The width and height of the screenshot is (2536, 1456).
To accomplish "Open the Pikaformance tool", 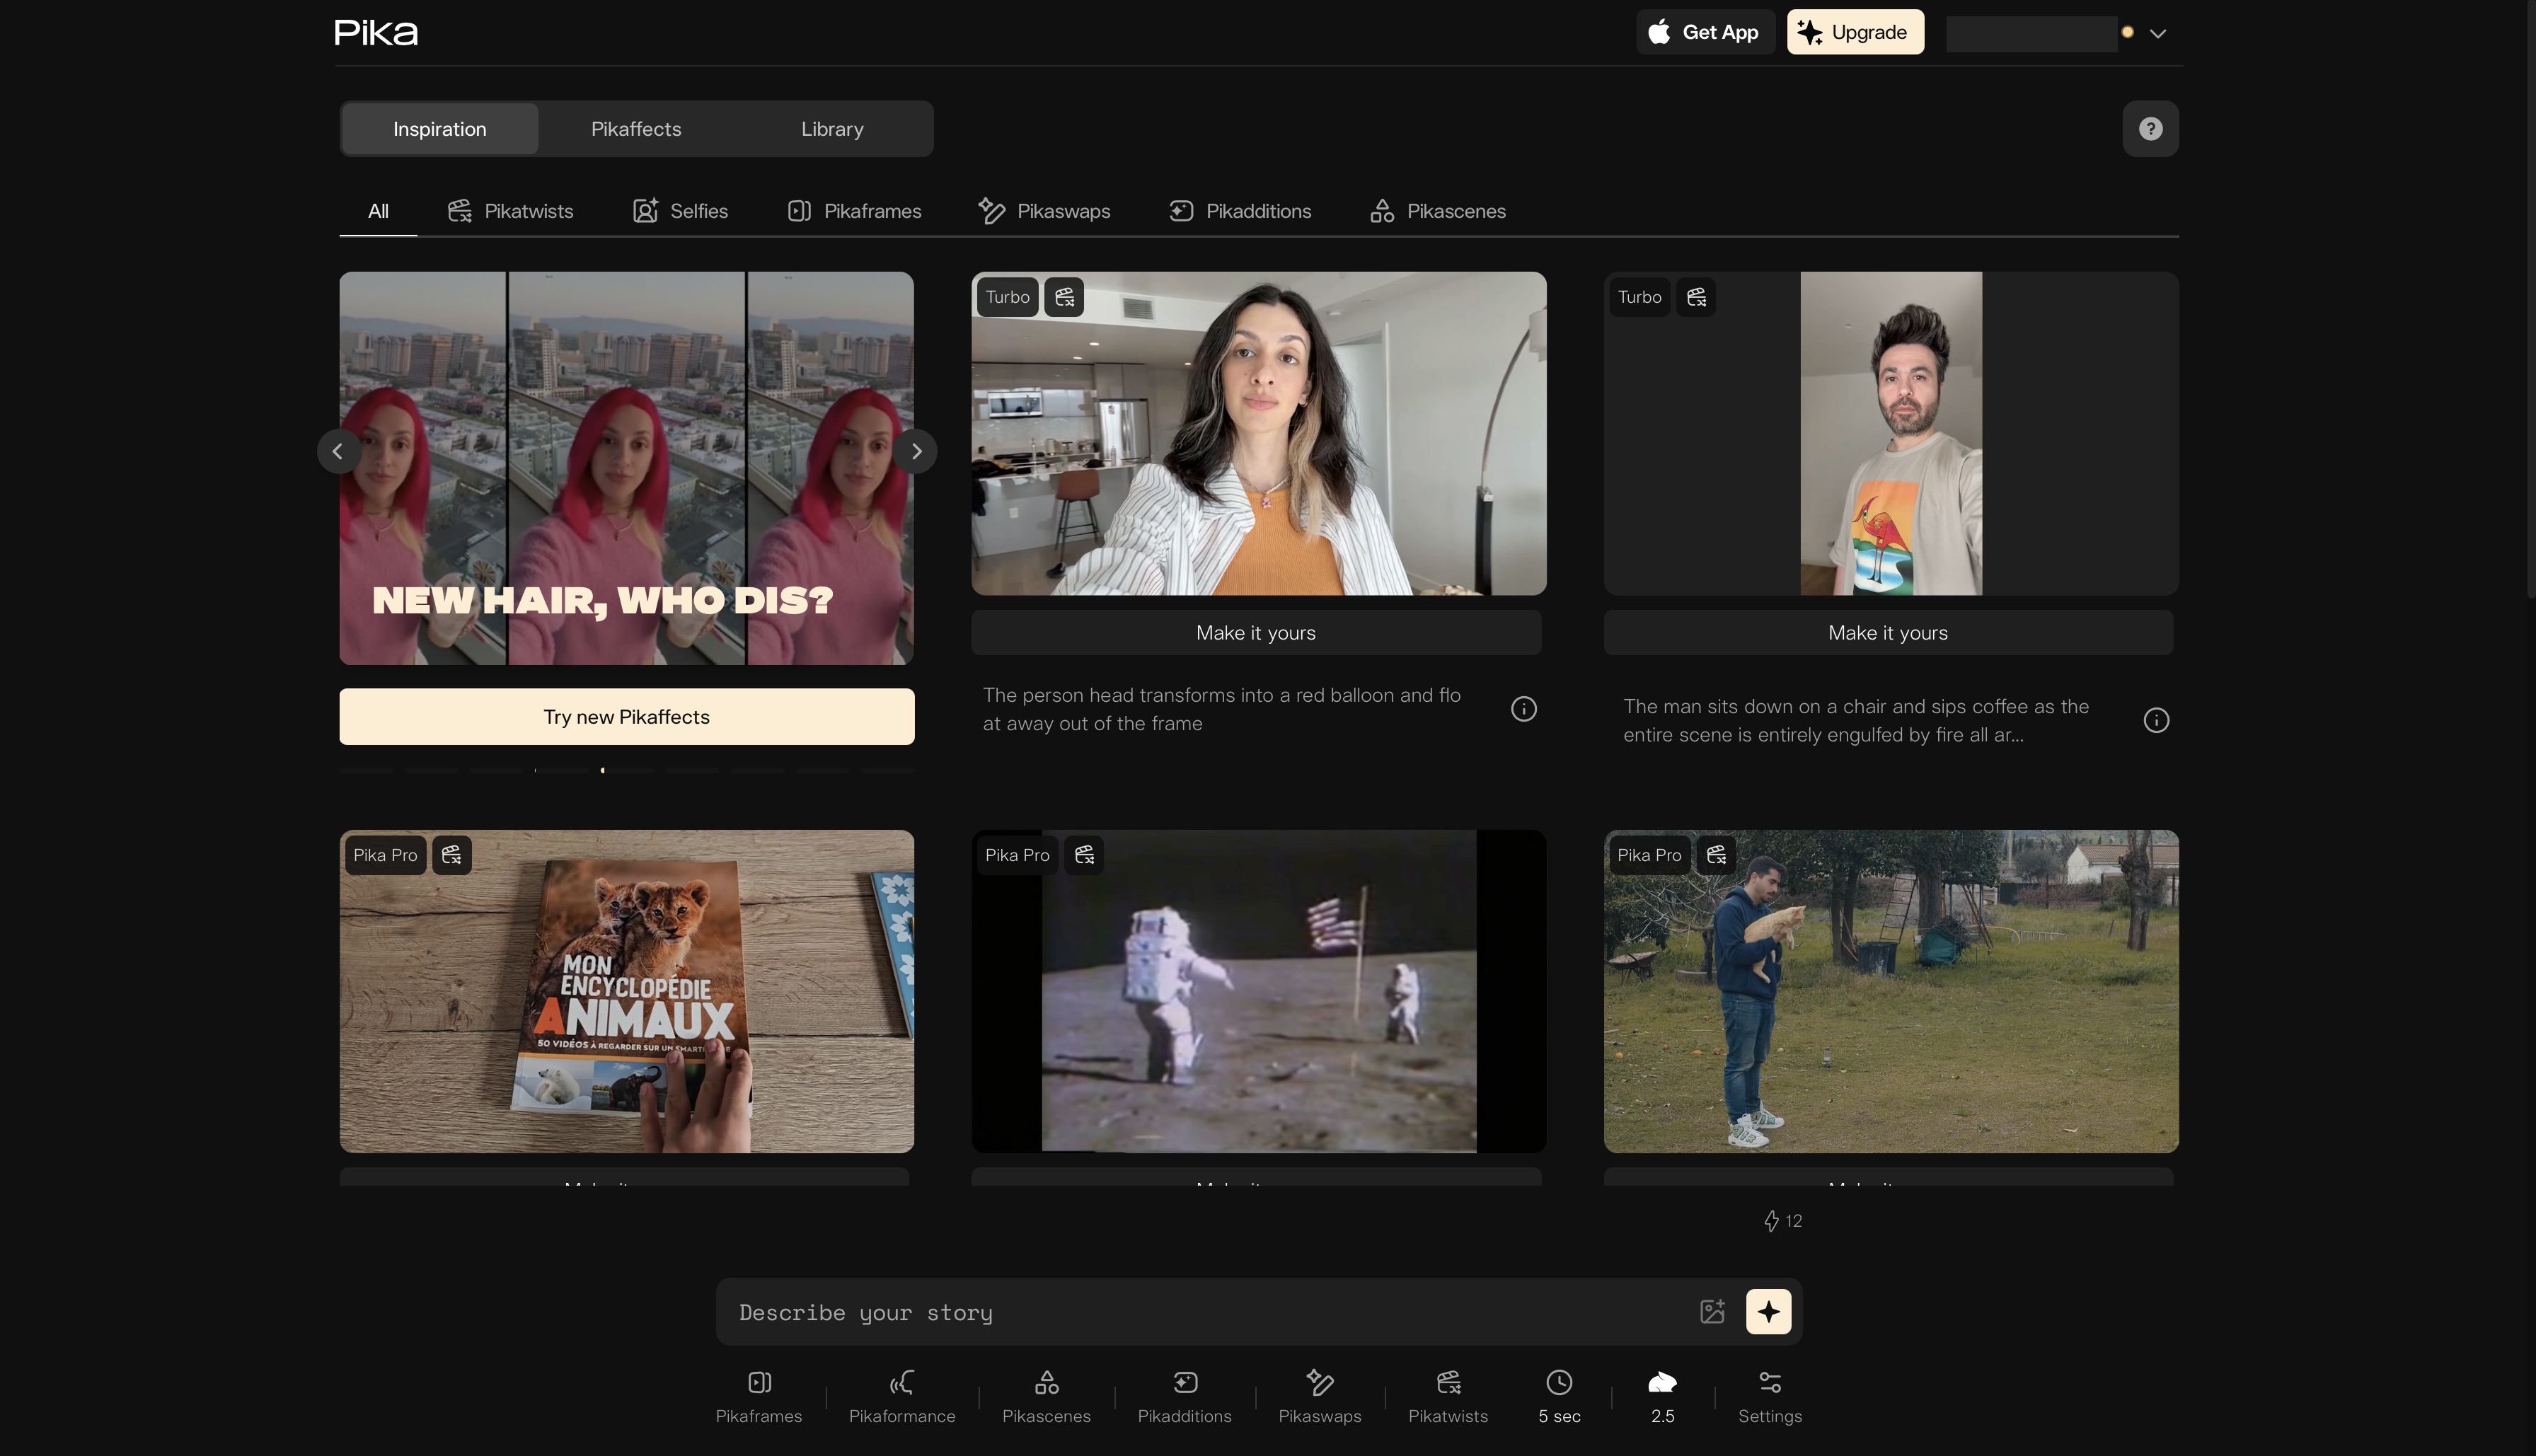I will click(901, 1383).
